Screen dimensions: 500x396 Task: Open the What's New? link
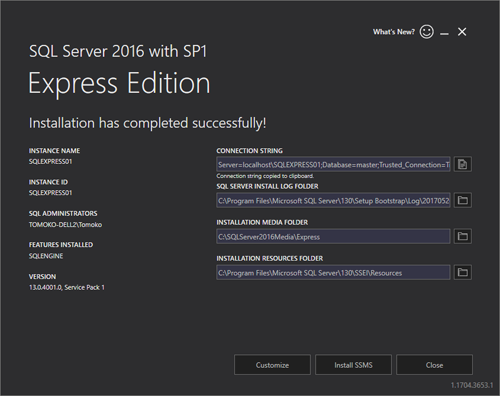pyautogui.click(x=394, y=32)
